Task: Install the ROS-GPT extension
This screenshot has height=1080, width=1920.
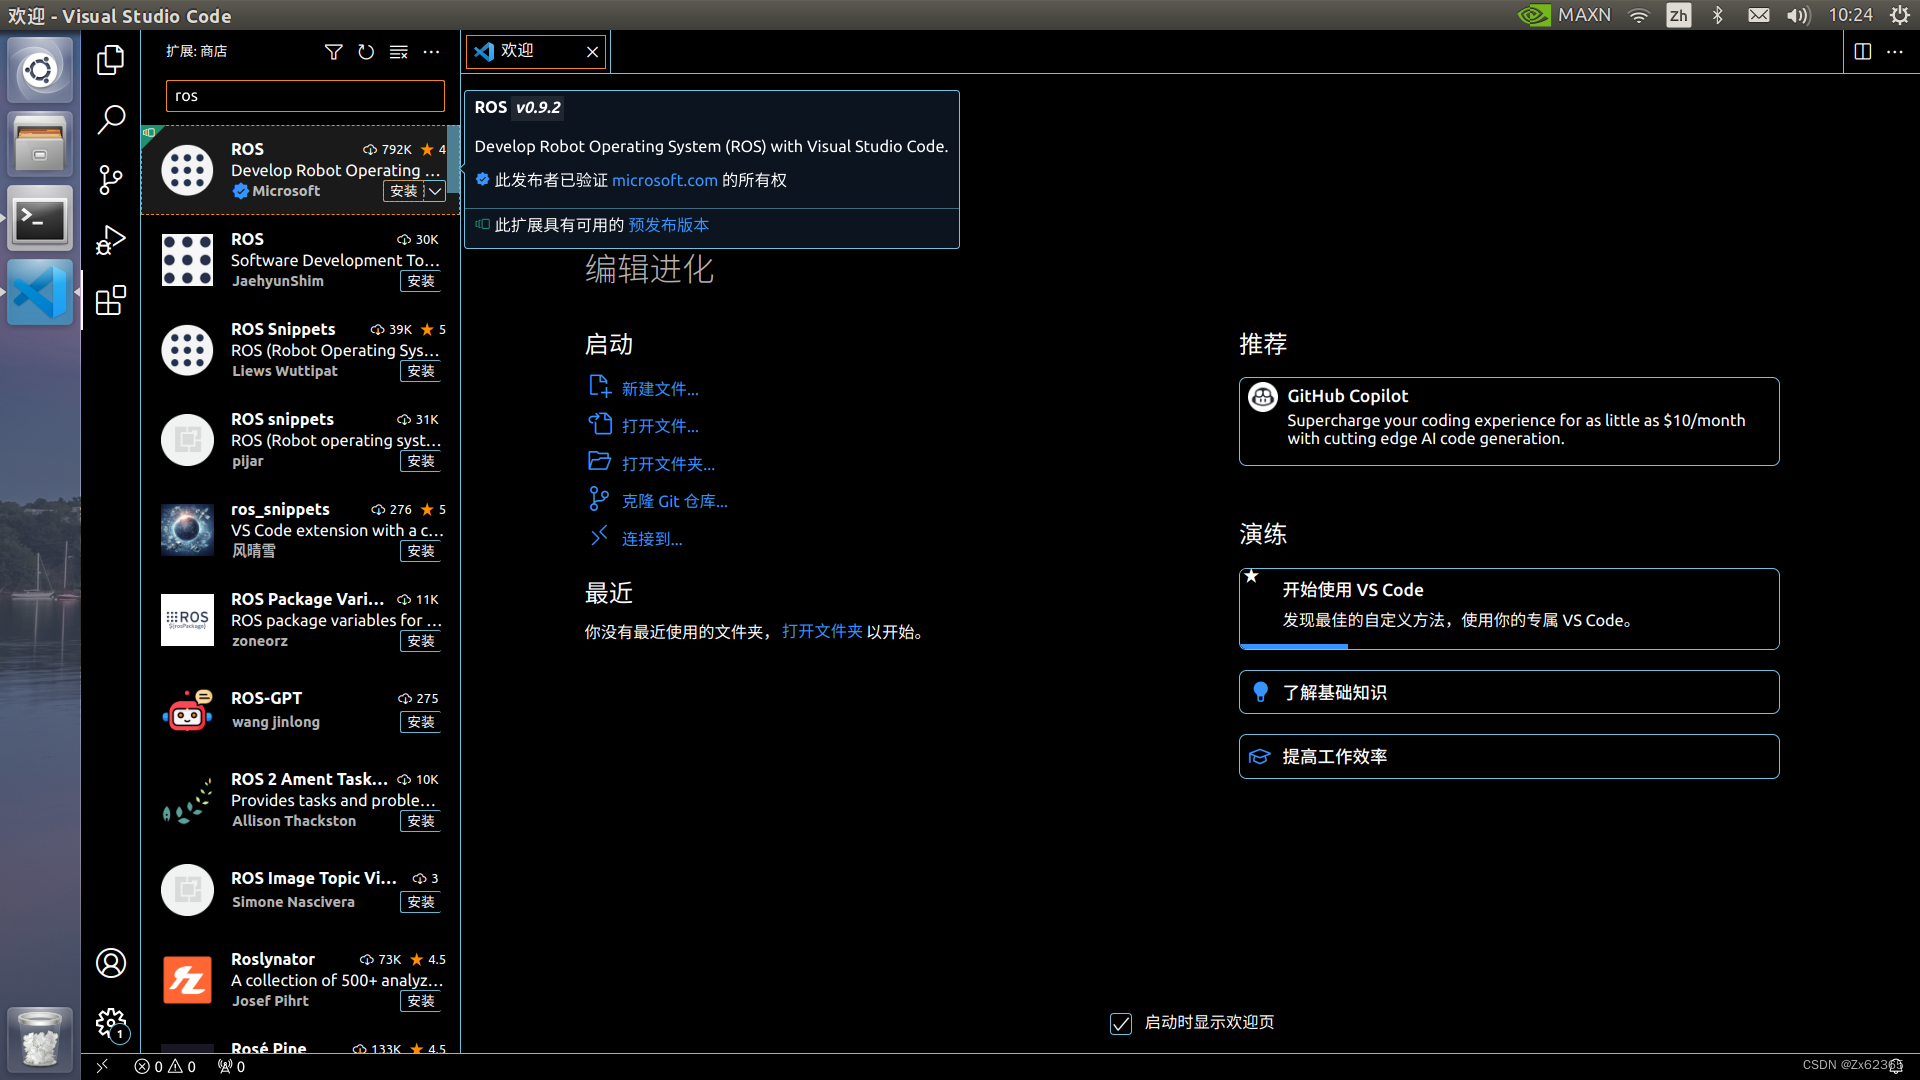Action: tap(421, 722)
